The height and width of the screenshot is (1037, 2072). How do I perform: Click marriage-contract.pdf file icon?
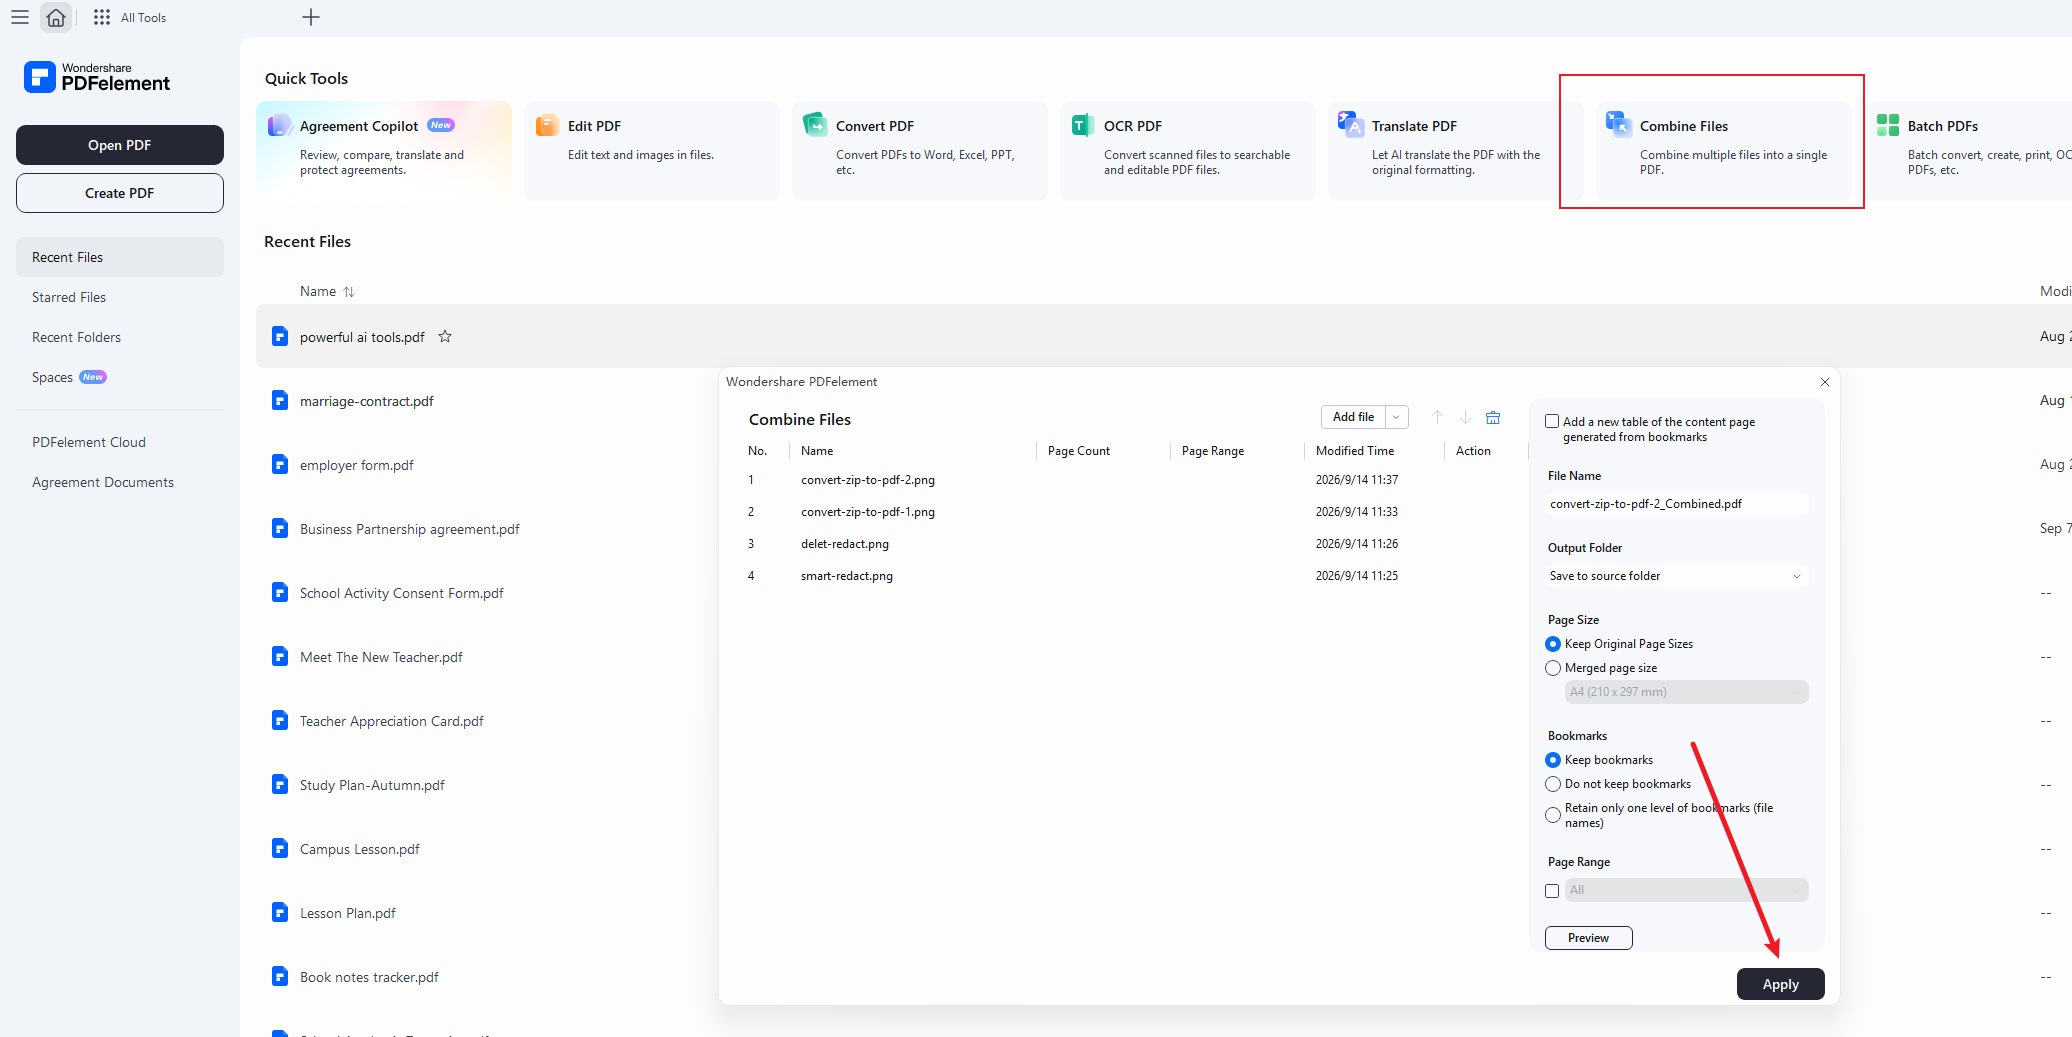280,401
